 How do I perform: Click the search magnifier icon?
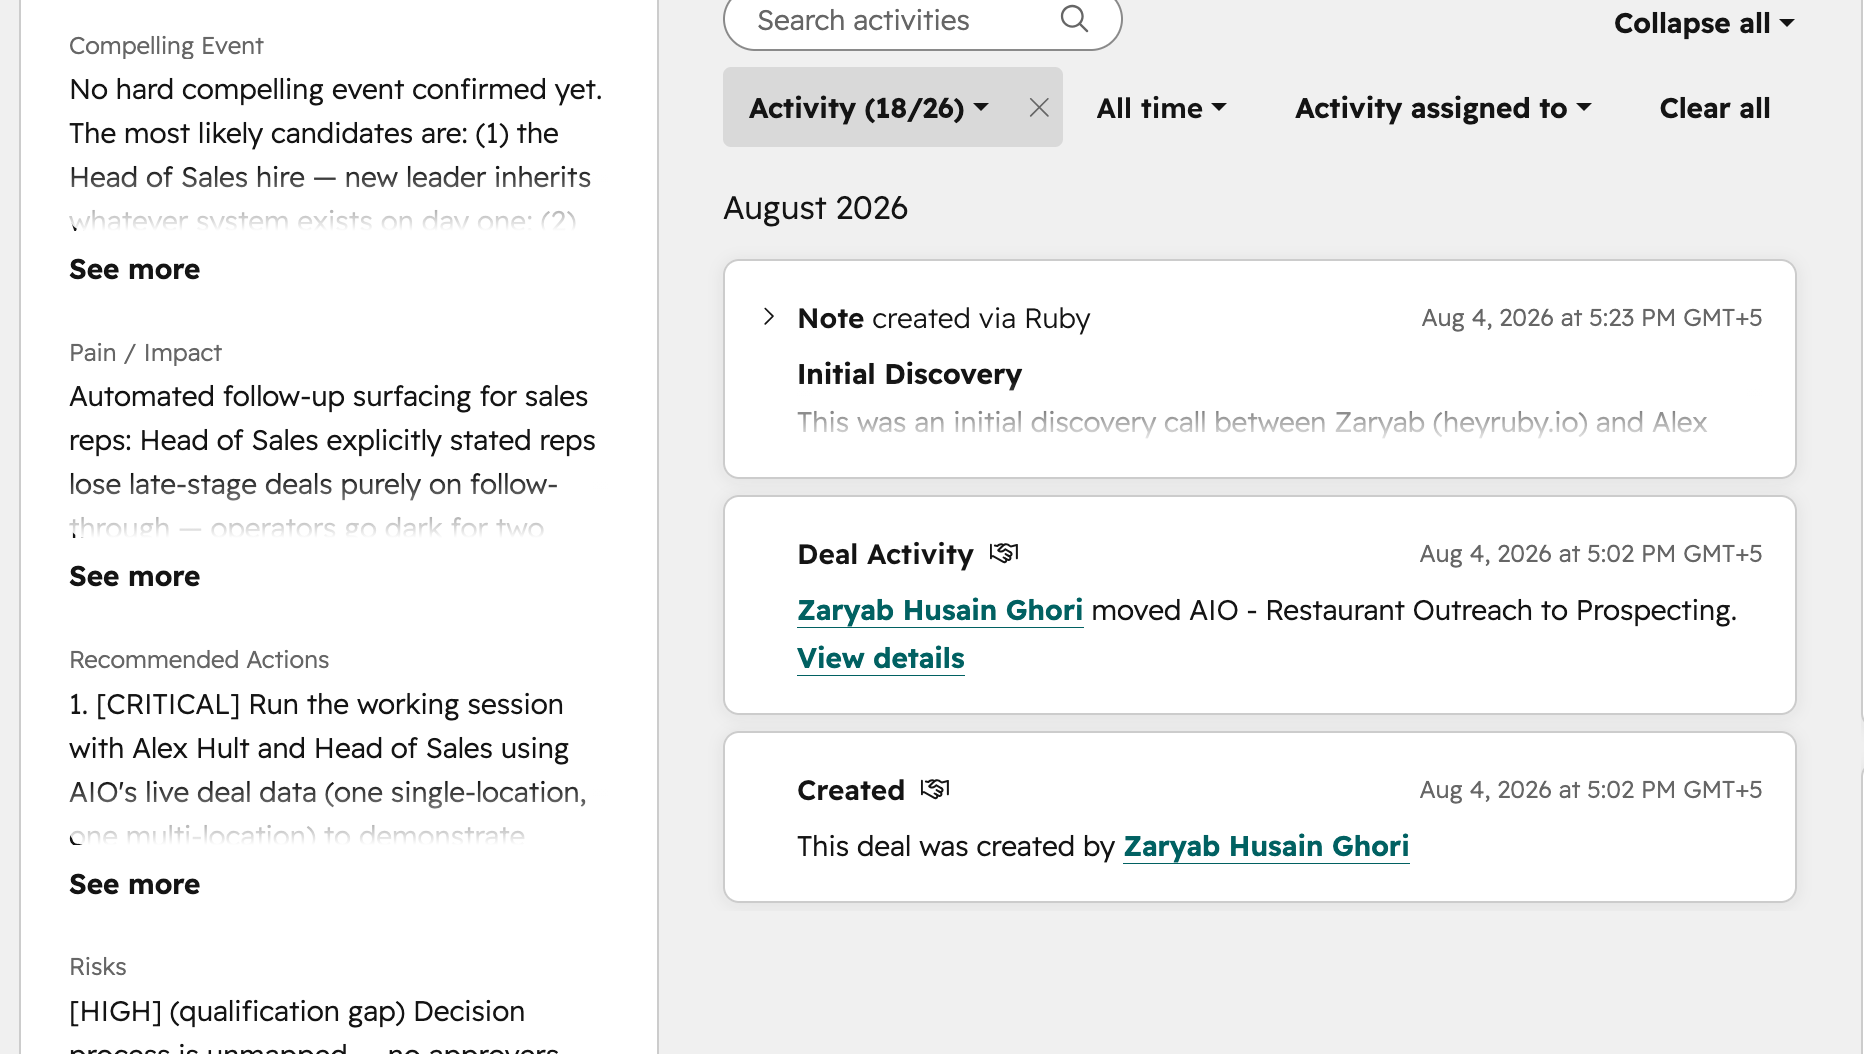point(1074,19)
